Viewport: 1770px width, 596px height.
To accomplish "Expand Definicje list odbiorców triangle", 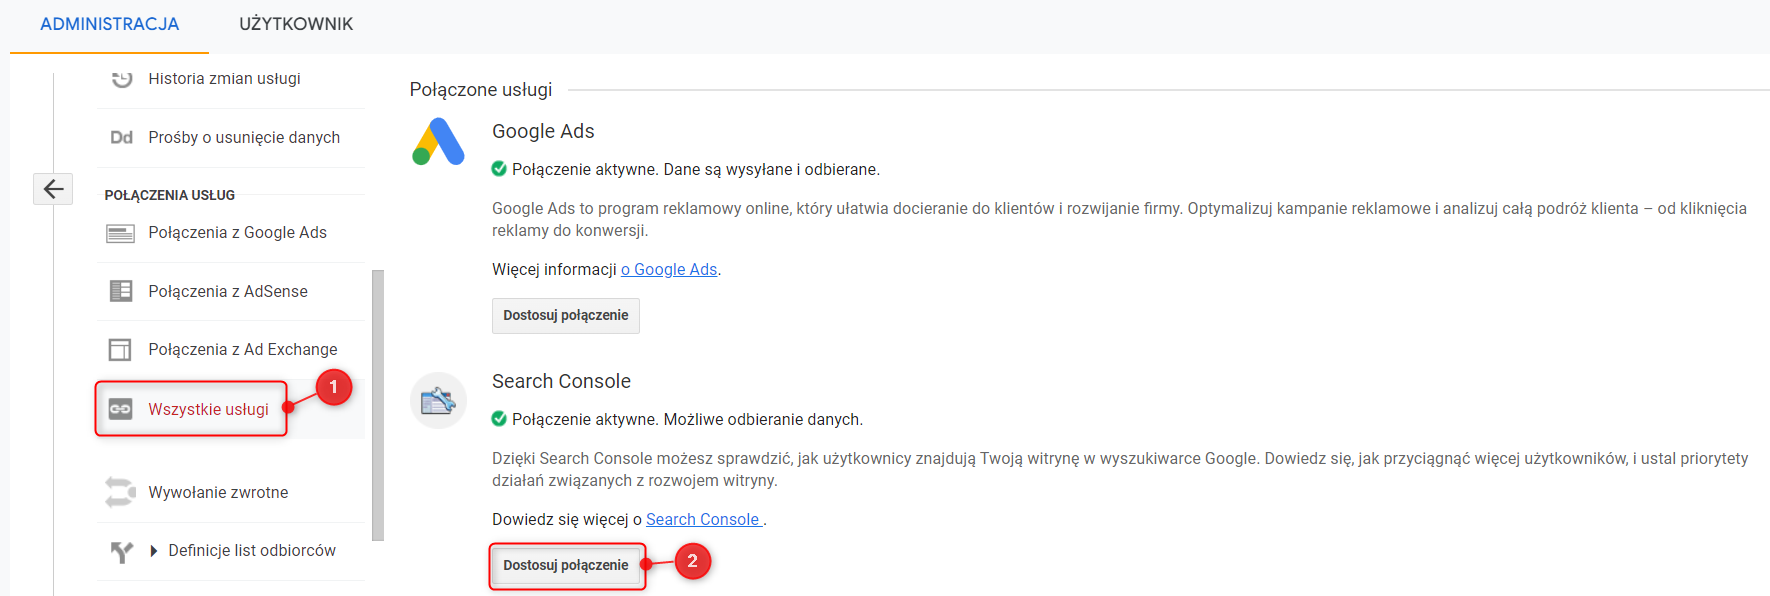I will 153,551.
